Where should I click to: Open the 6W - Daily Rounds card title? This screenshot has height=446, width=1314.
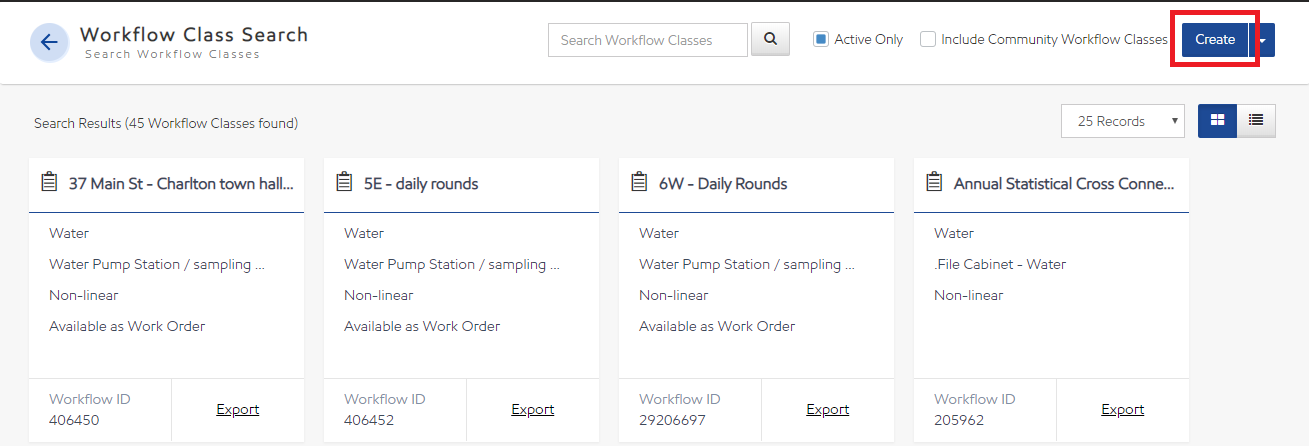click(722, 184)
